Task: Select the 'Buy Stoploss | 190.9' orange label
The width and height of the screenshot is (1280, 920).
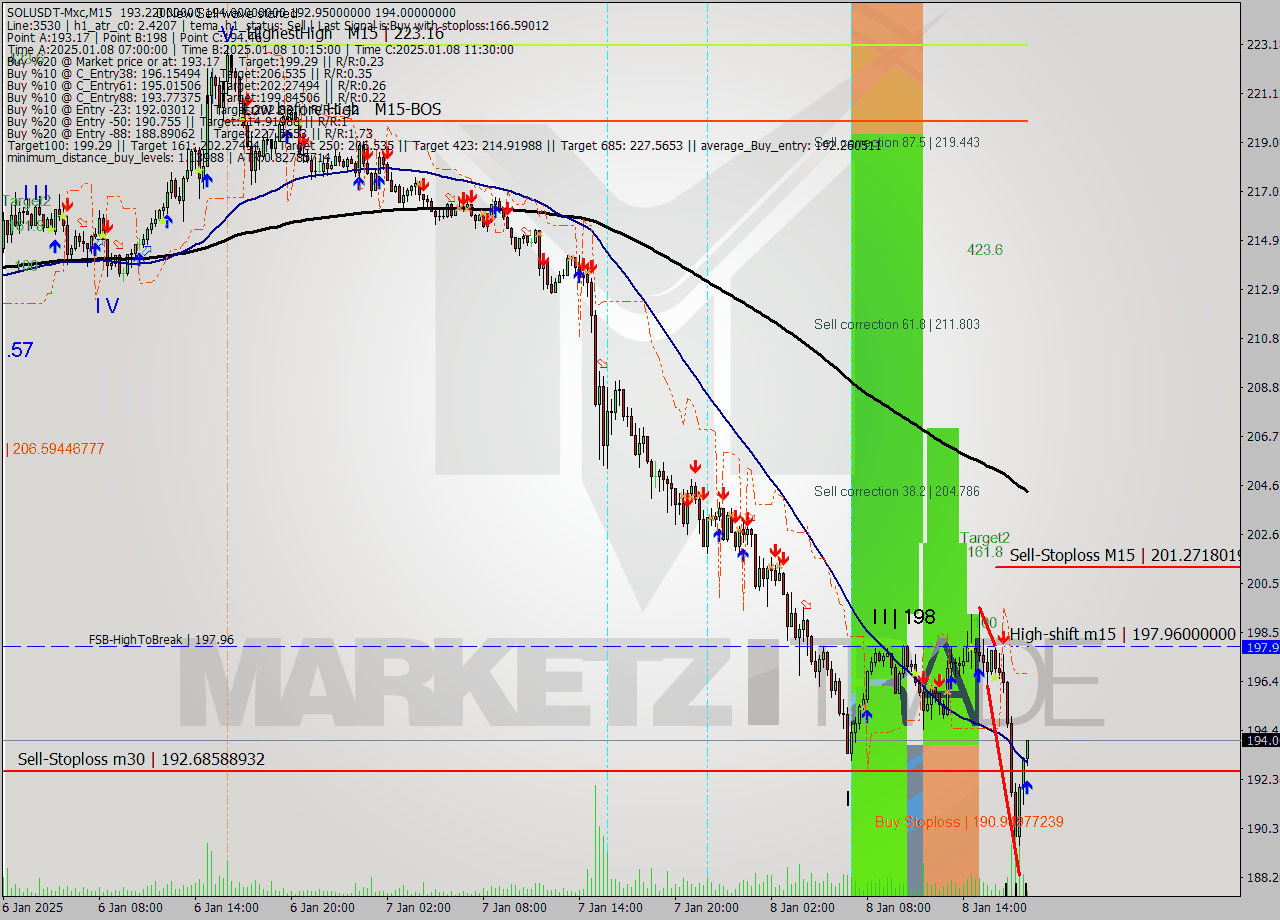Action: 969,822
